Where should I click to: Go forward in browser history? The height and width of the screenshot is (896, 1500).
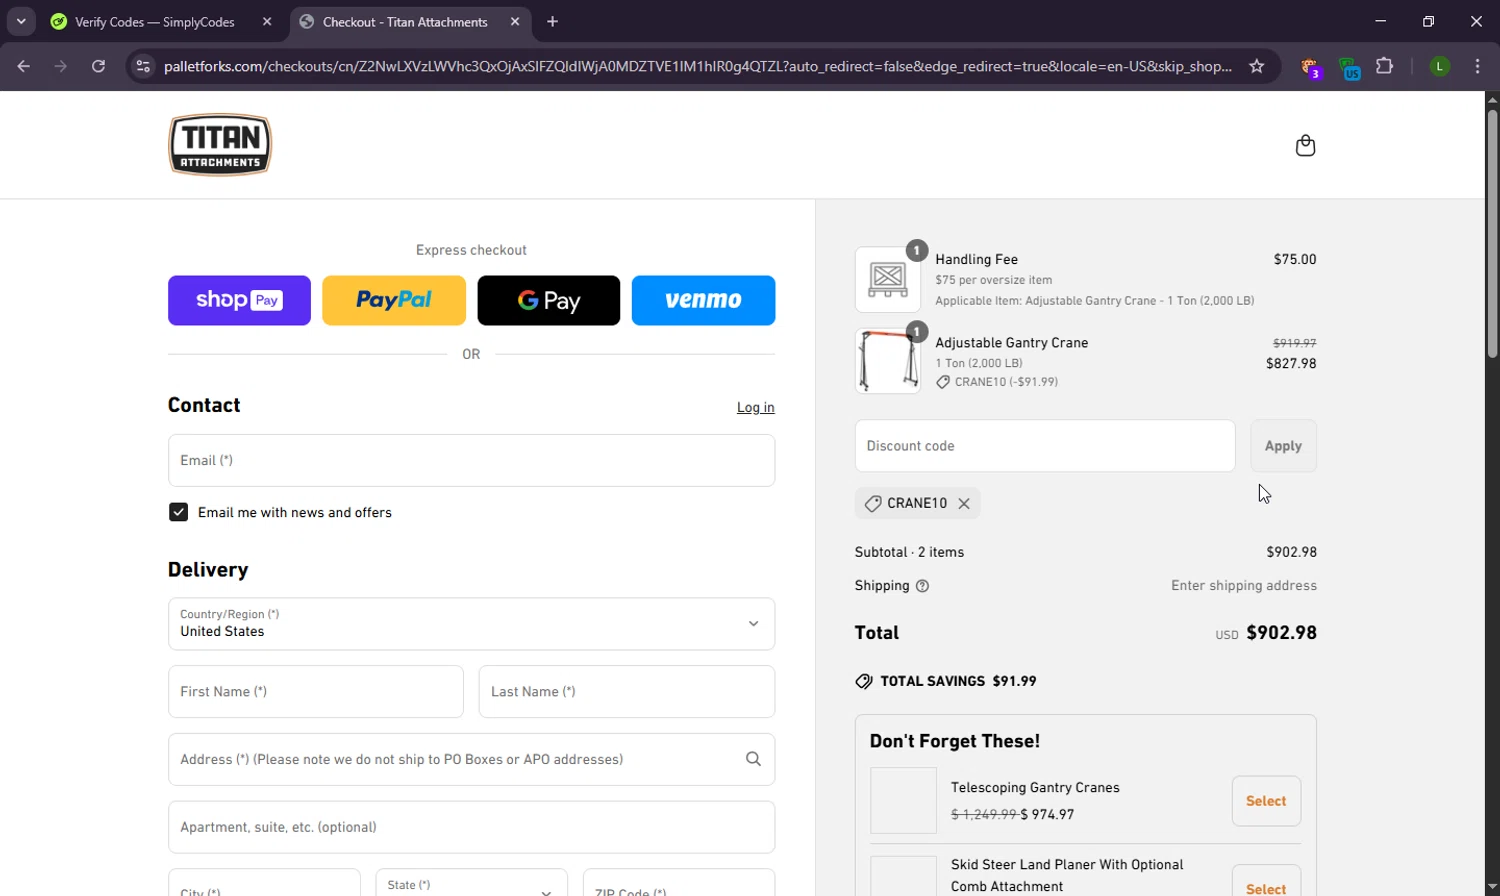coord(61,66)
